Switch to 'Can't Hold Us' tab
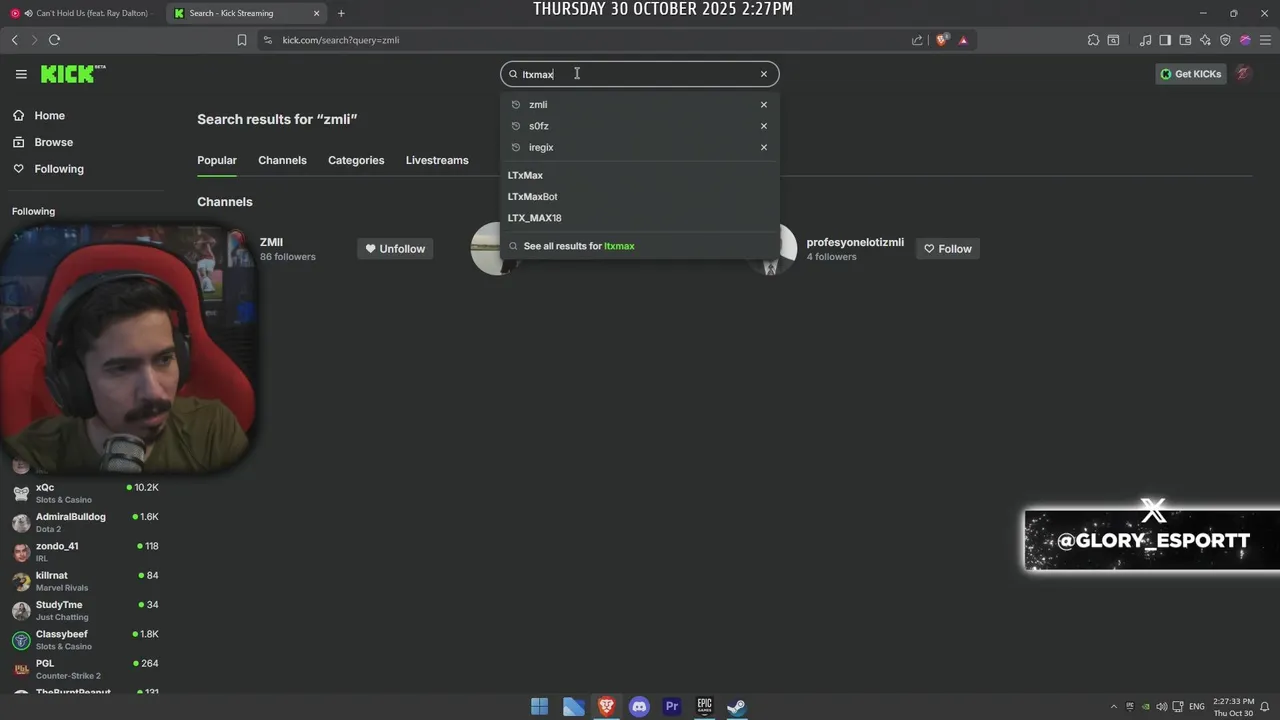 [82, 13]
